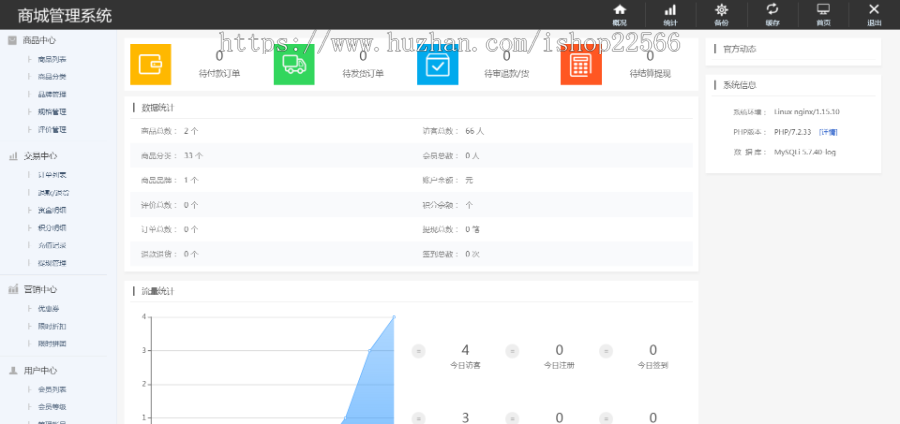Go to 品牌管理 page
The image size is (900, 424).
click(52, 94)
